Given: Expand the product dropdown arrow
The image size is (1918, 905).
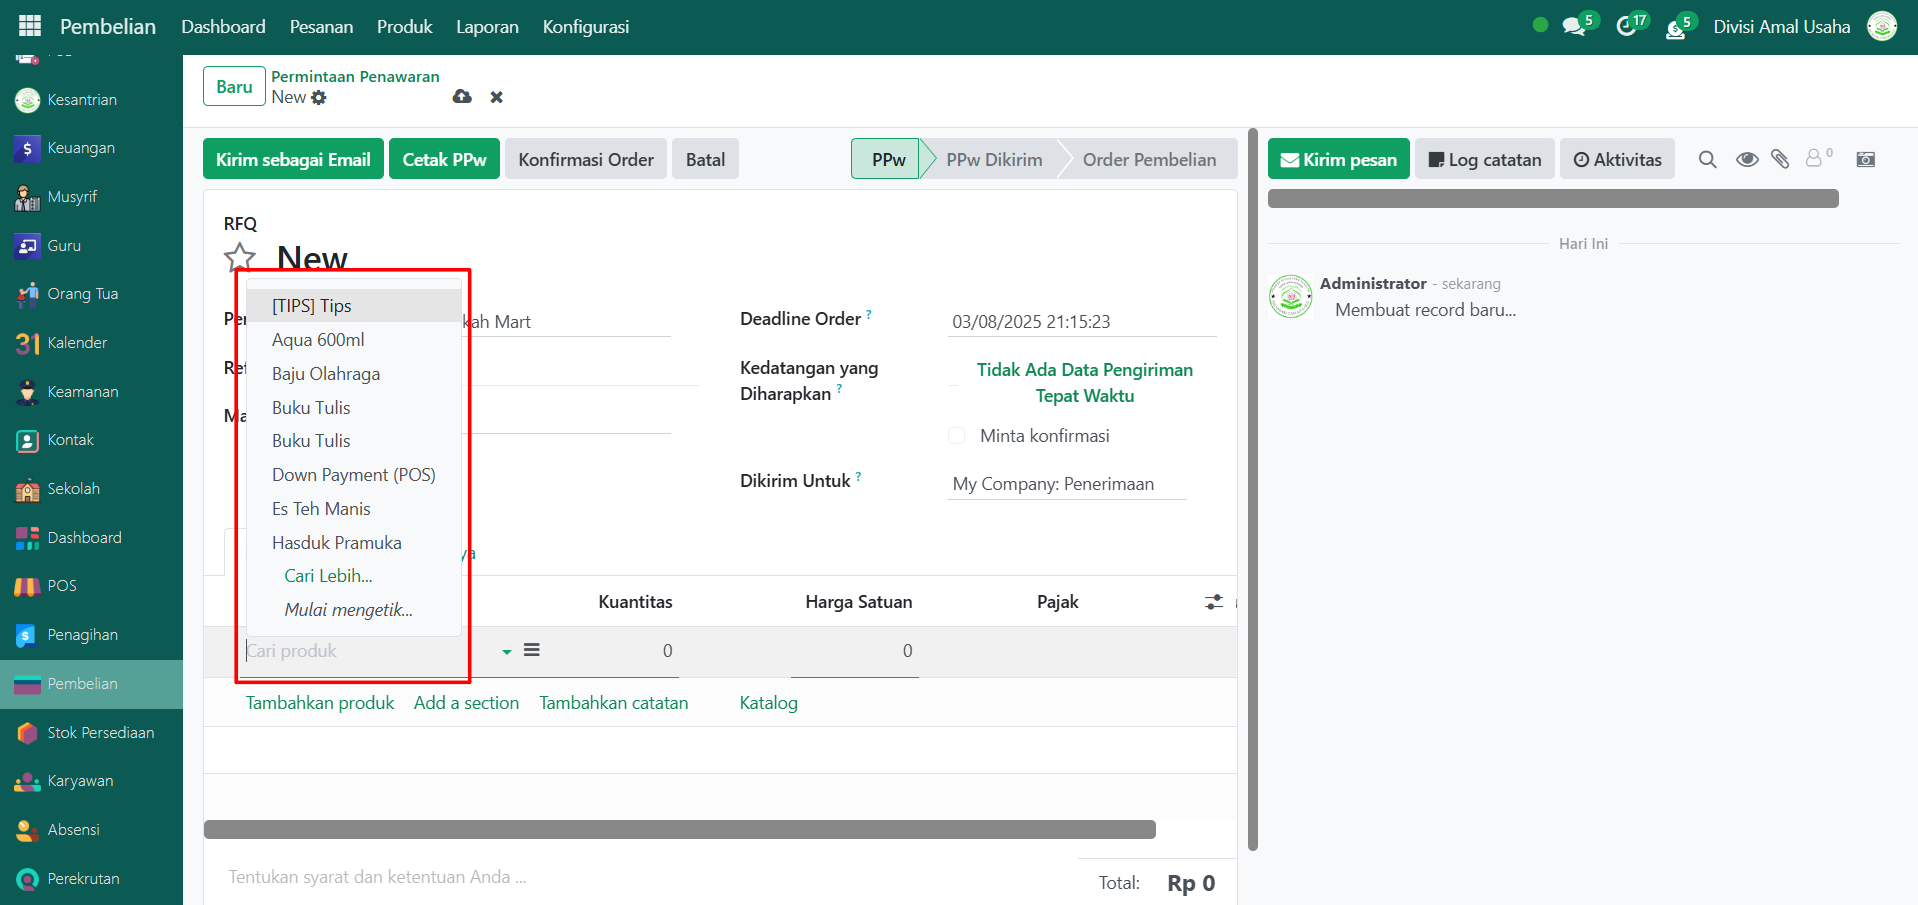Looking at the screenshot, I should pos(507,652).
